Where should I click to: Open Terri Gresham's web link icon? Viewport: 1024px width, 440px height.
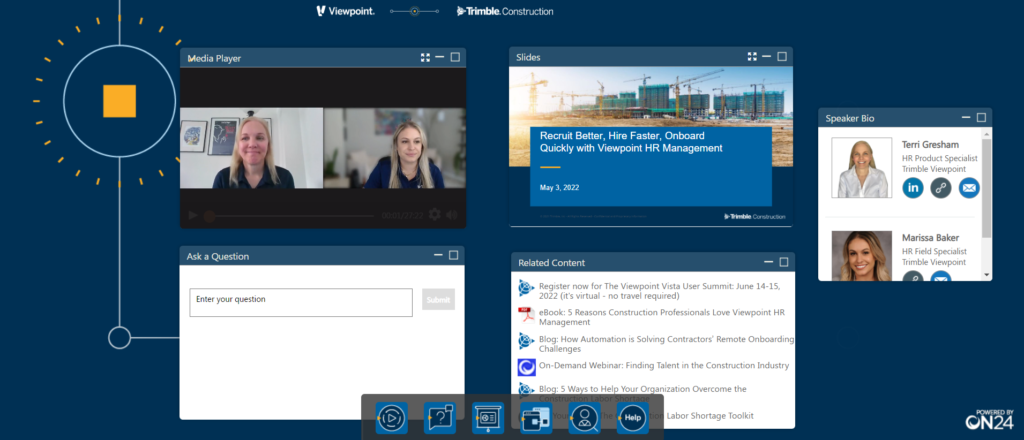[941, 188]
